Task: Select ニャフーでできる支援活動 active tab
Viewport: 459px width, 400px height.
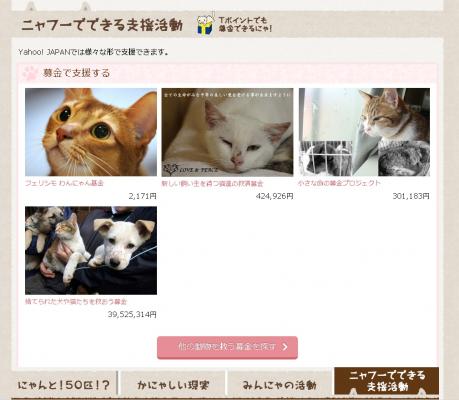Action: 387,381
